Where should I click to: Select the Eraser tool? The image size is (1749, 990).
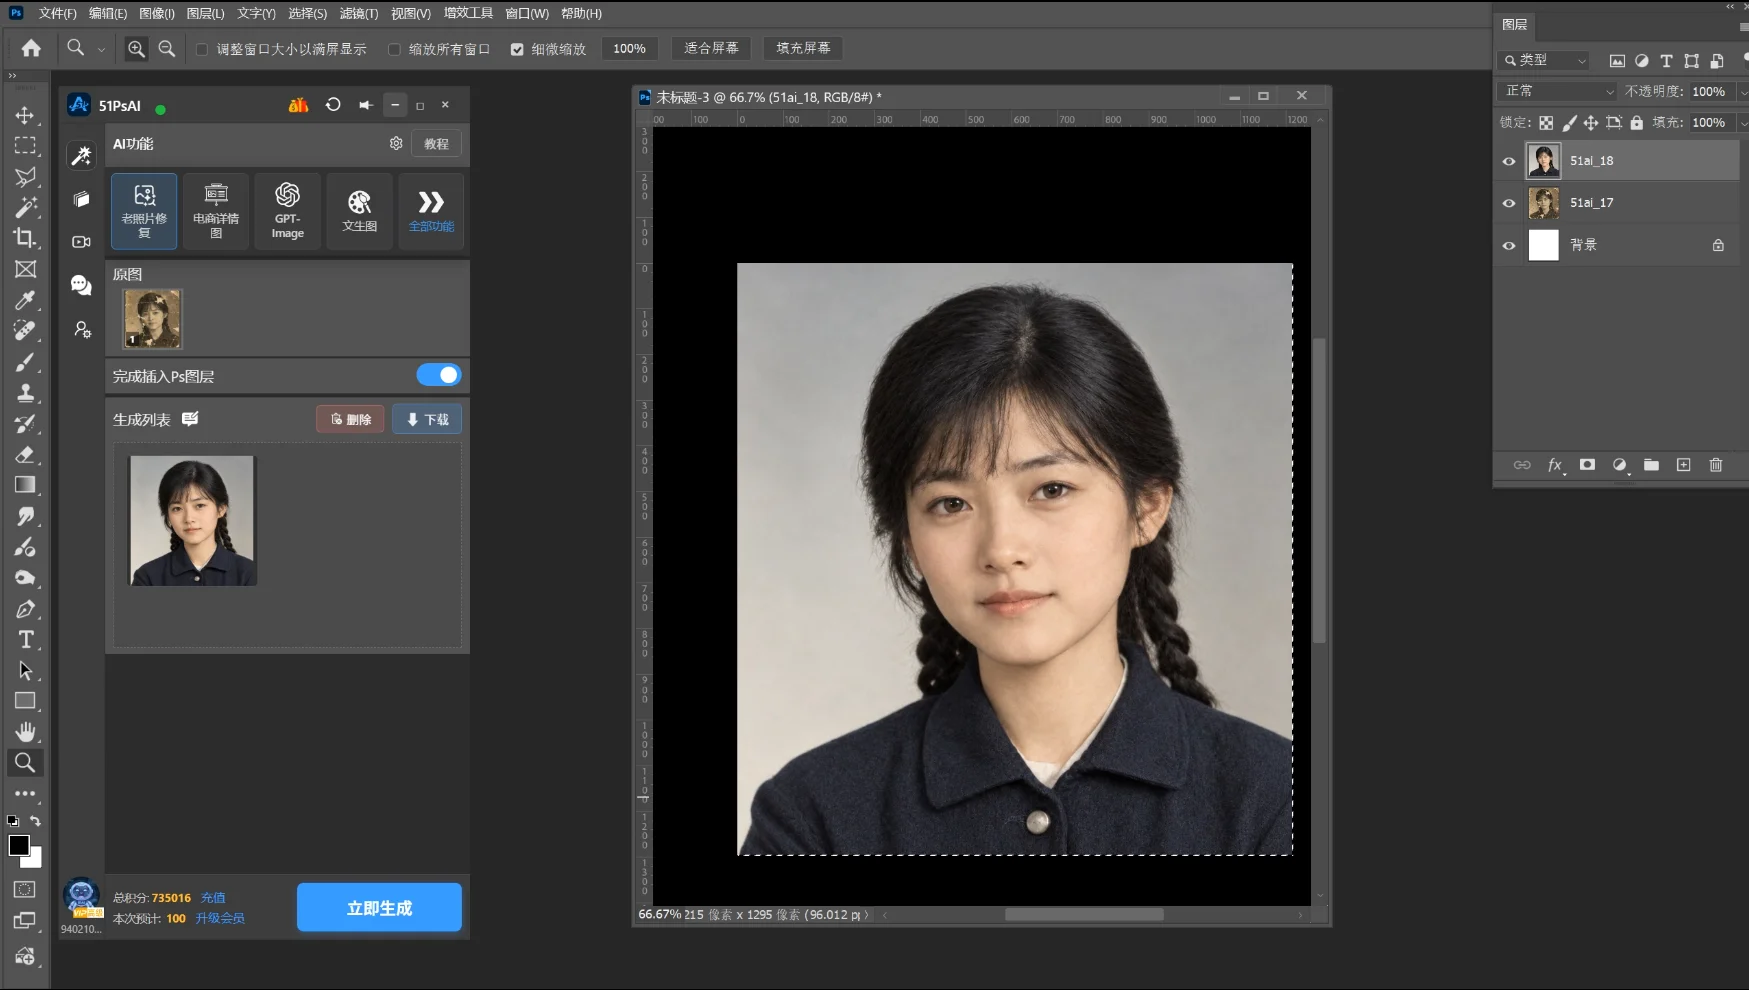[25, 454]
